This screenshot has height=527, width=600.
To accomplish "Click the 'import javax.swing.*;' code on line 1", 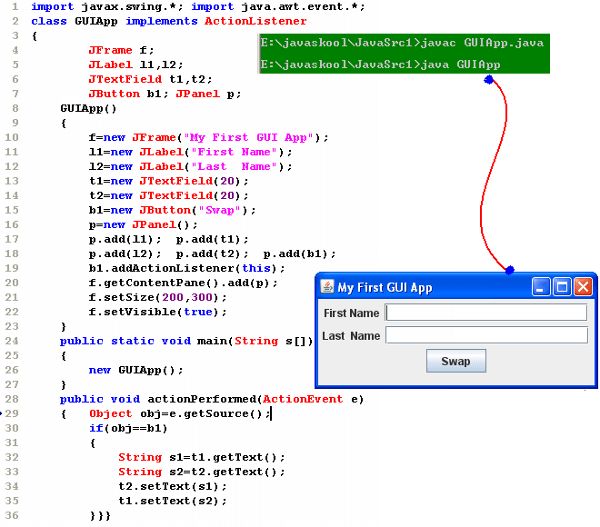I will click(108, 7).
